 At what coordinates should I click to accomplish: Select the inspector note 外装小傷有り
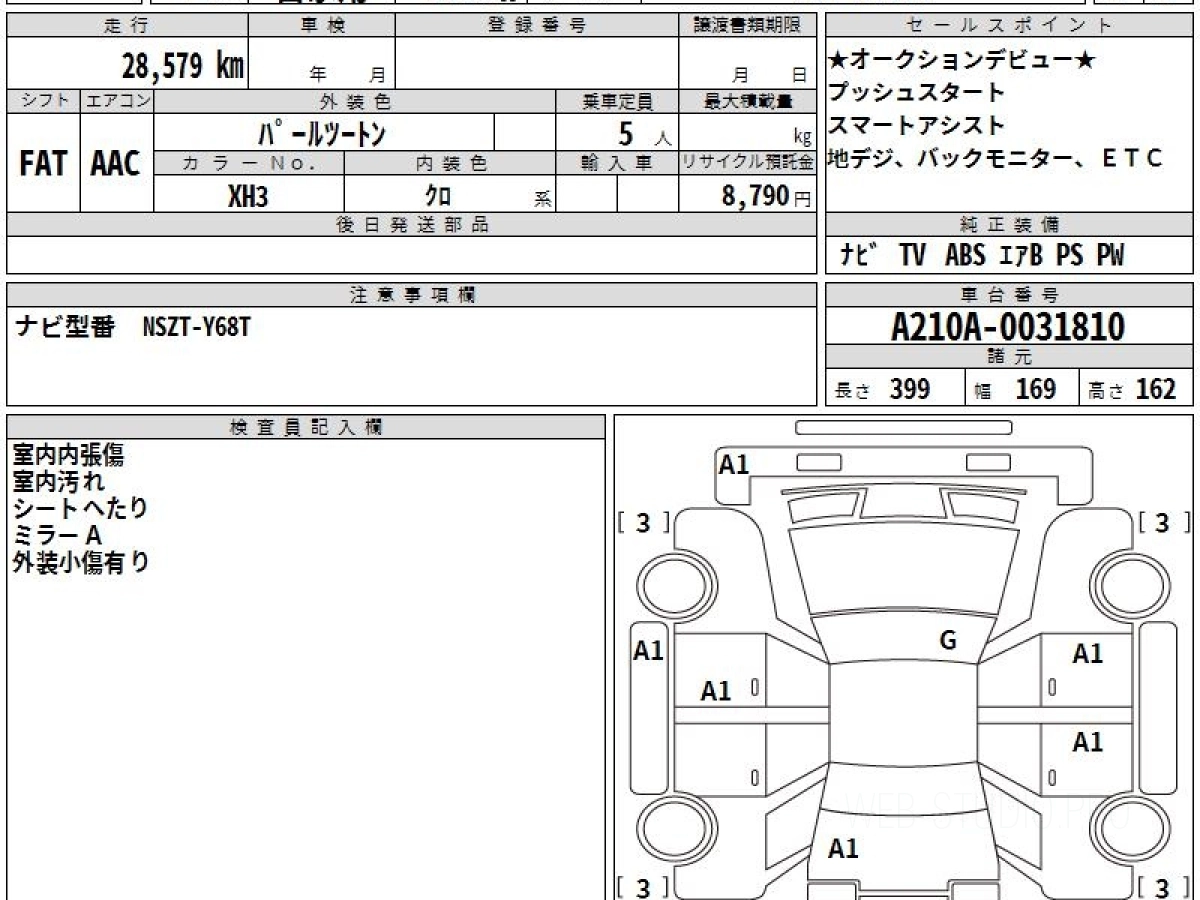click(80, 562)
